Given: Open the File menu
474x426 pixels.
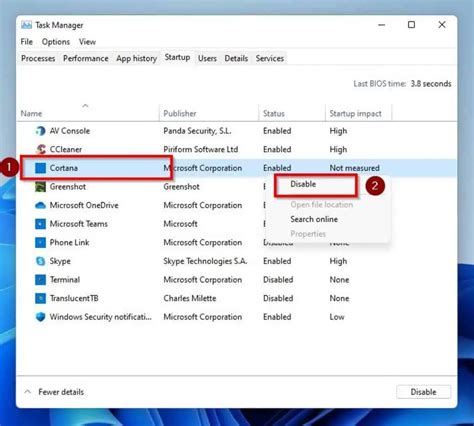Looking at the screenshot, I should click(x=27, y=42).
